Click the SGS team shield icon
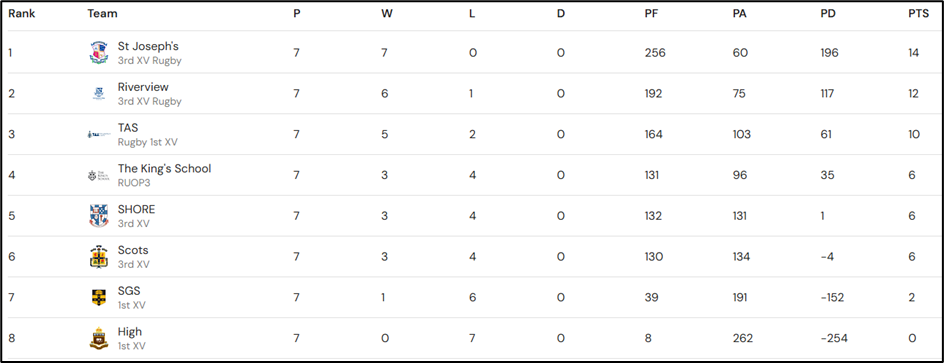This screenshot has width=944, height=363. tap(99, 297)
